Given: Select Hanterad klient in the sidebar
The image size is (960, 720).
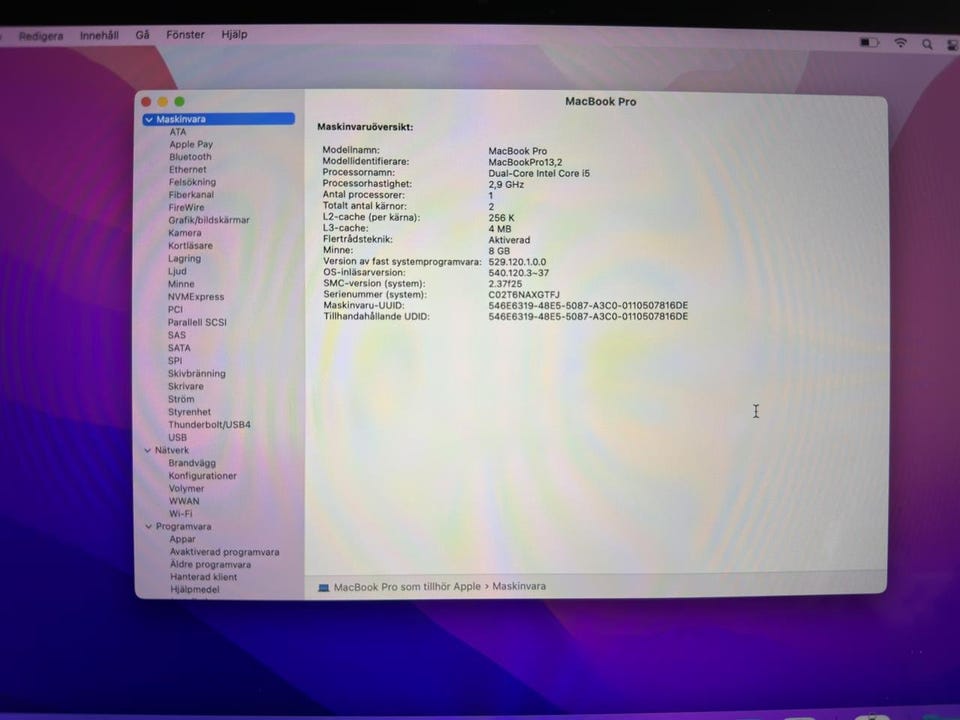Looking at the screenshot, I should coord(204,577).
